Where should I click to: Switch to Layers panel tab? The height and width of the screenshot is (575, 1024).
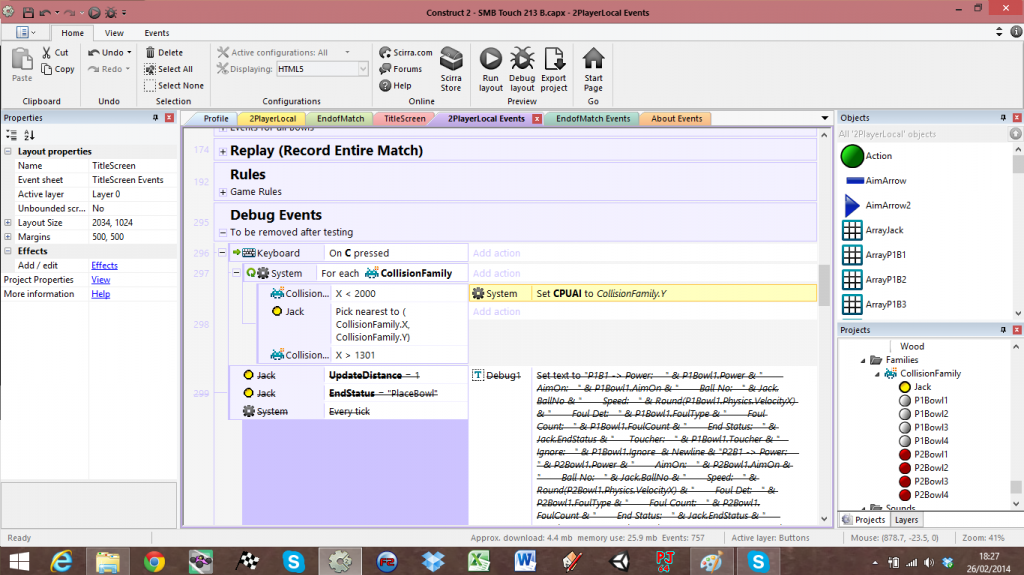[x=906, y=520]
